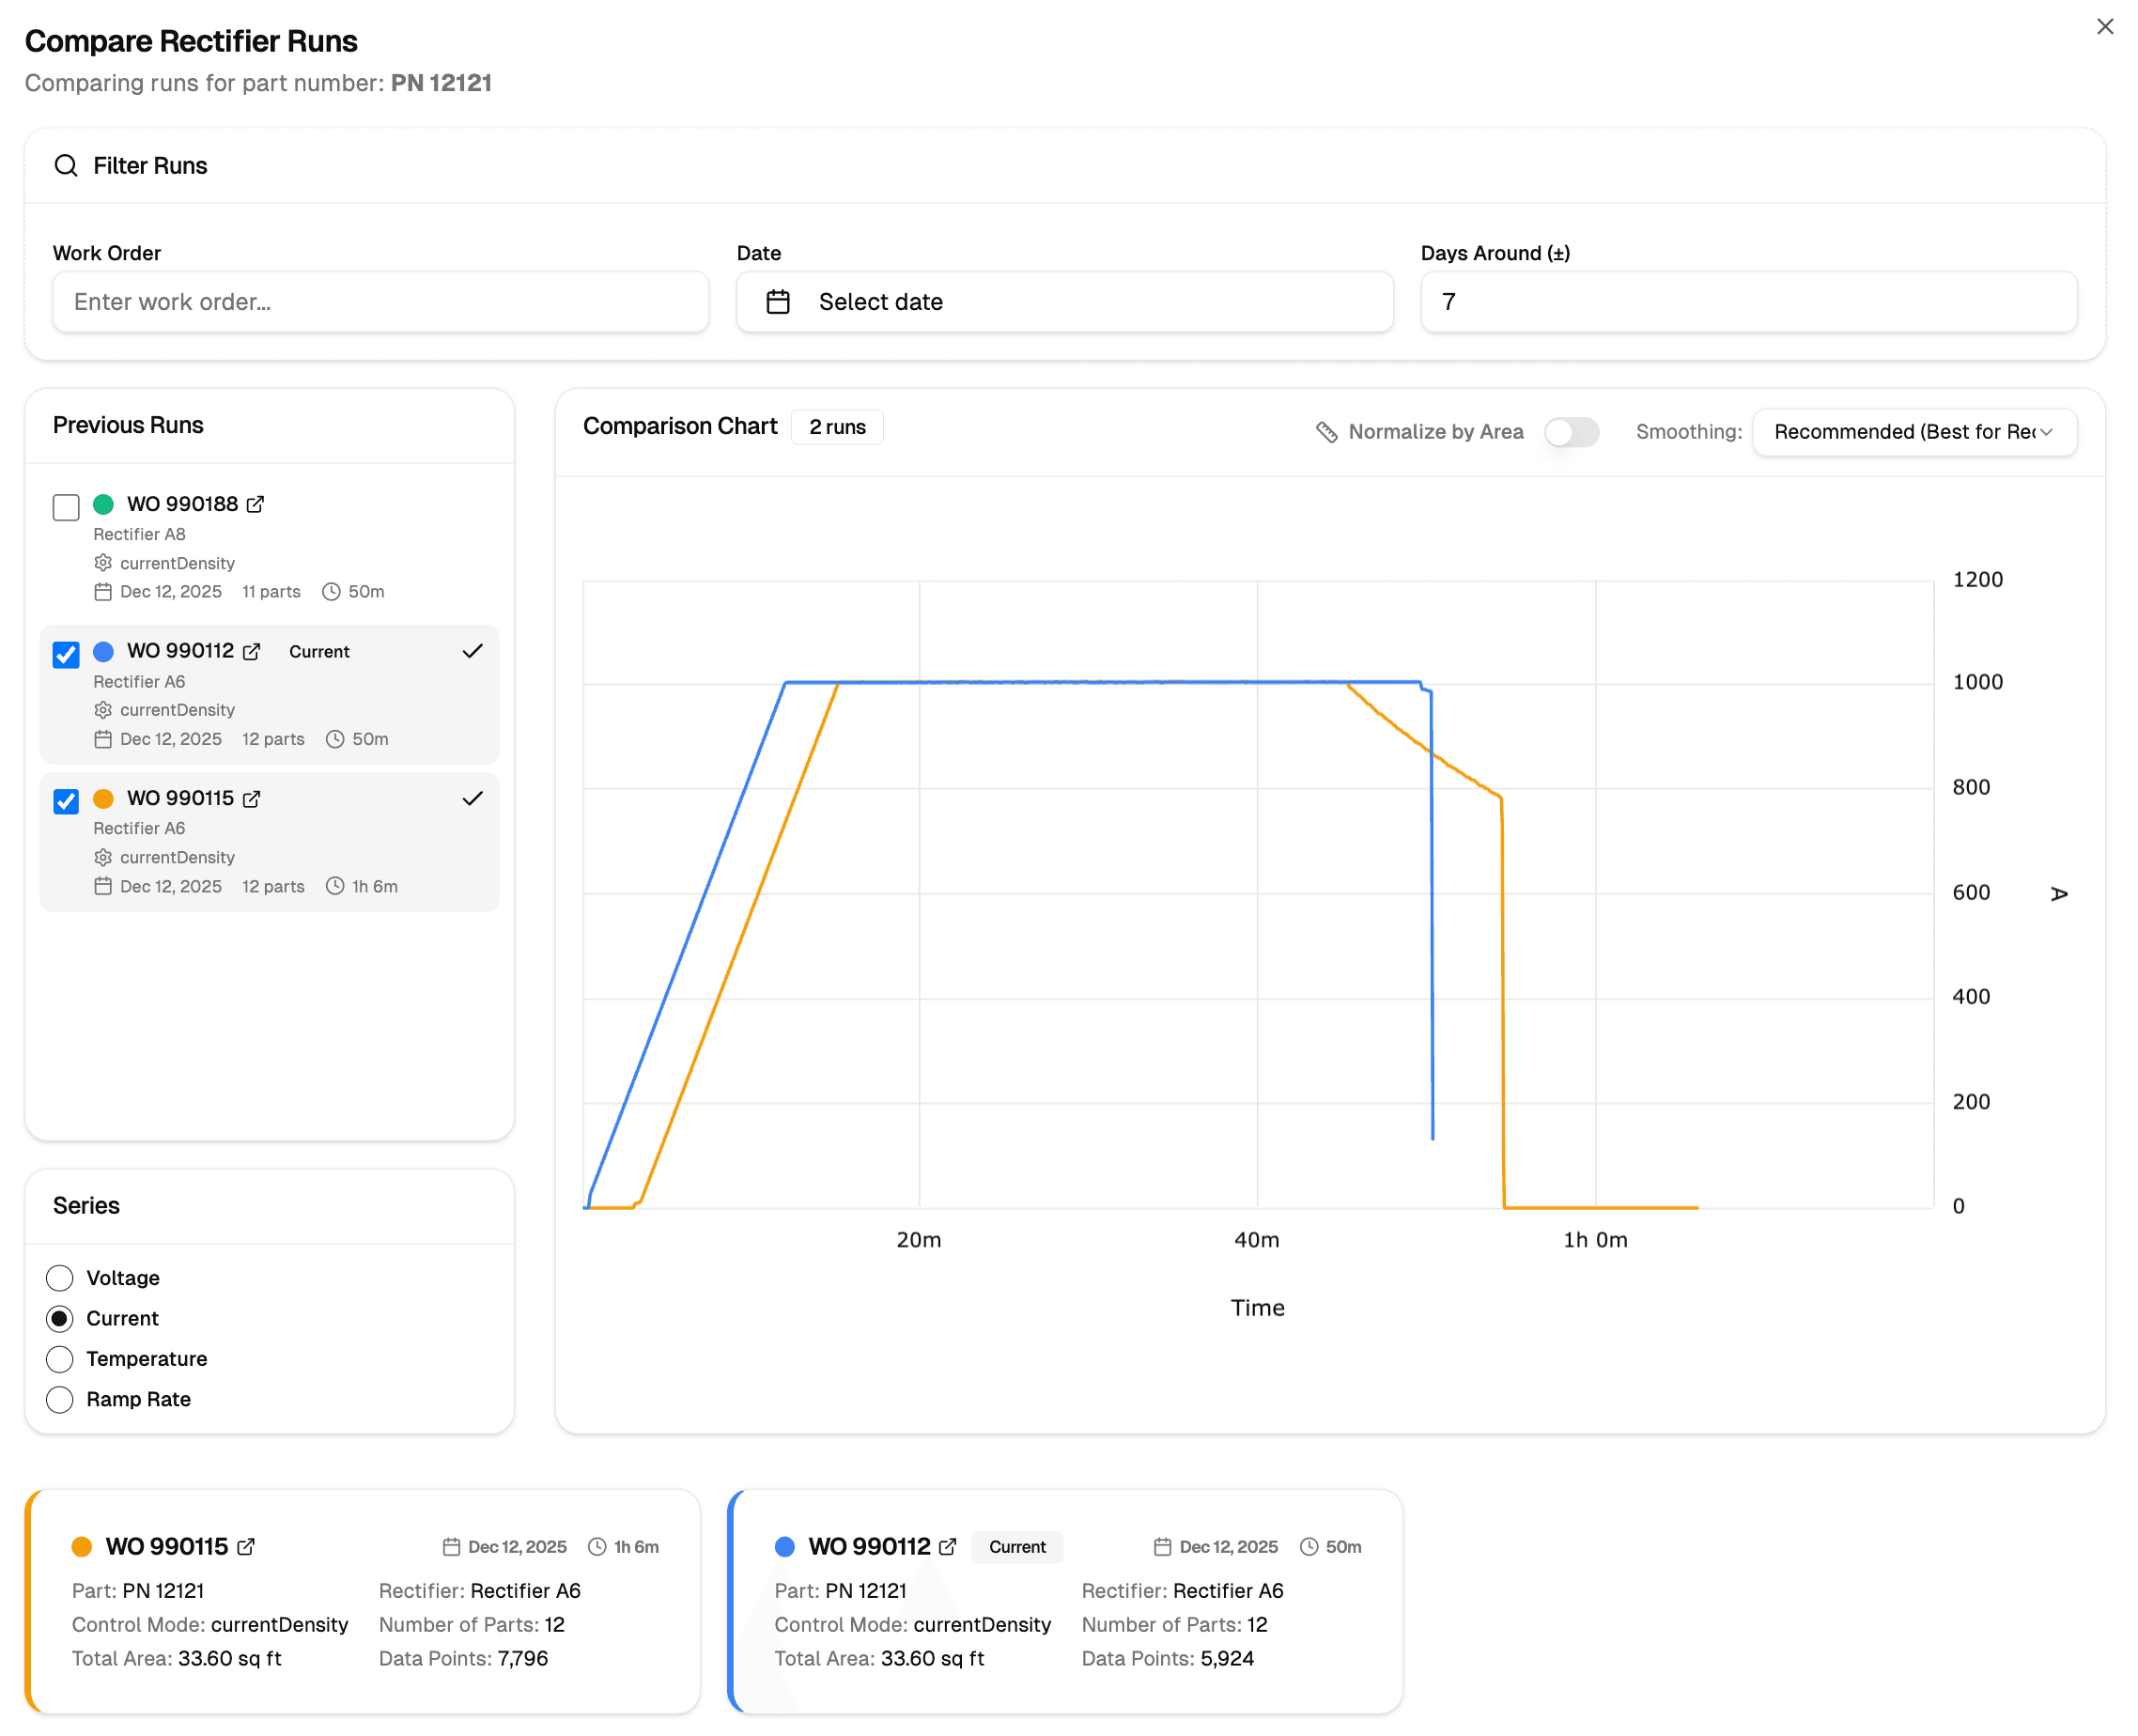Image resolution: width=2138 pixels, height=1736 pixels.
Task: Click the gear icon beside currentDensity for WO 990115
Action: pos(103,857)
